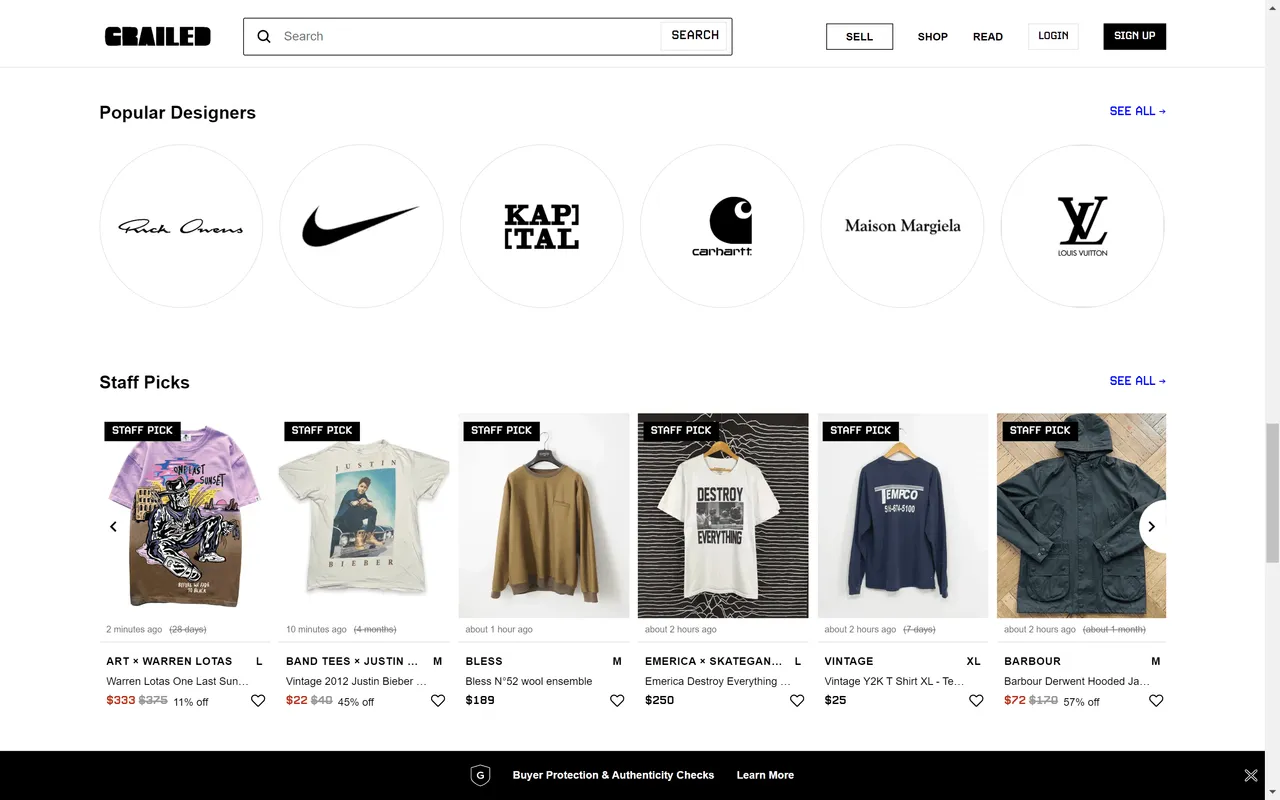Go back using the carousel left arrow
1280x800 pixels.
113,526
